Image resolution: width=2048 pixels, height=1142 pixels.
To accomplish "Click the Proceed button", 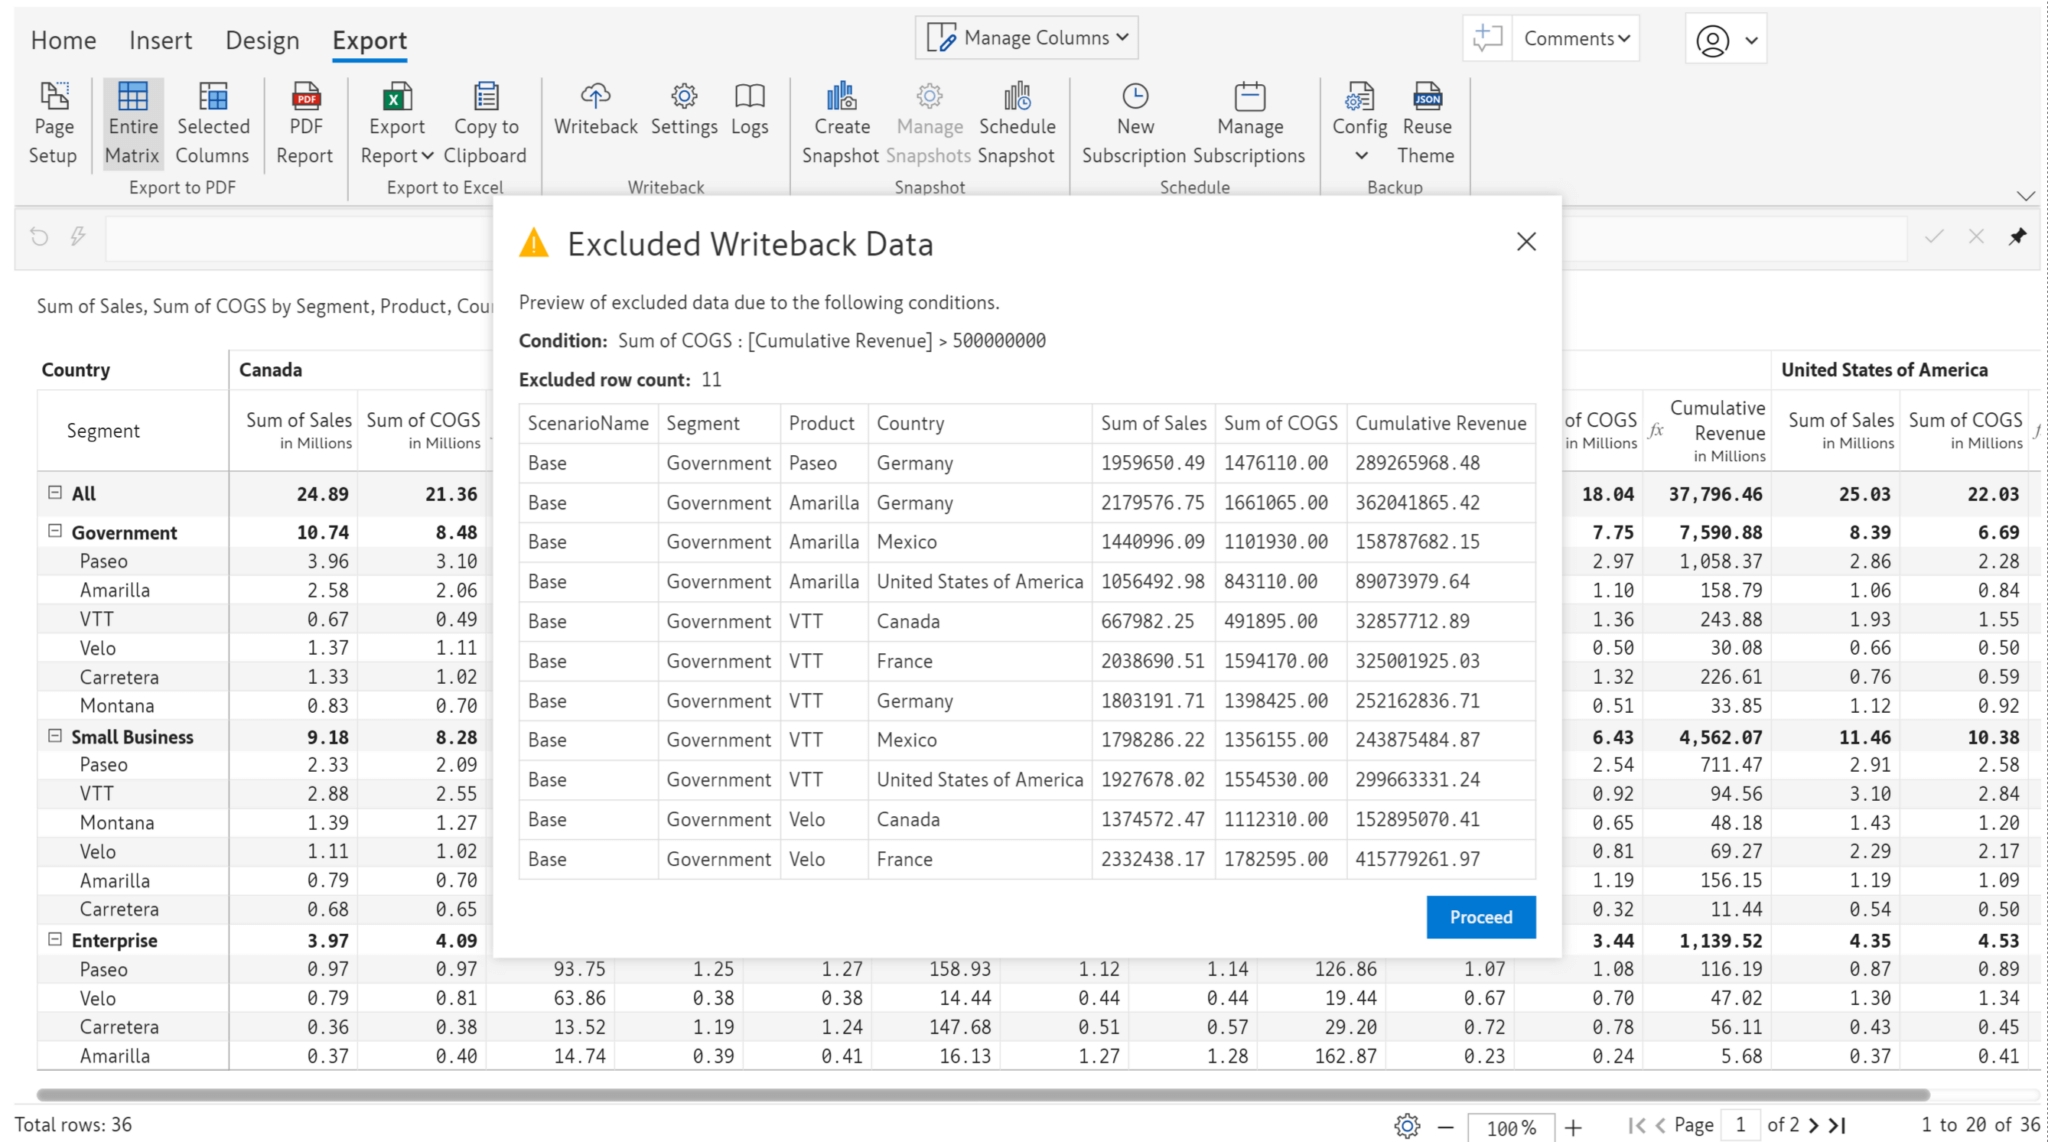I will pos(1480,916).
